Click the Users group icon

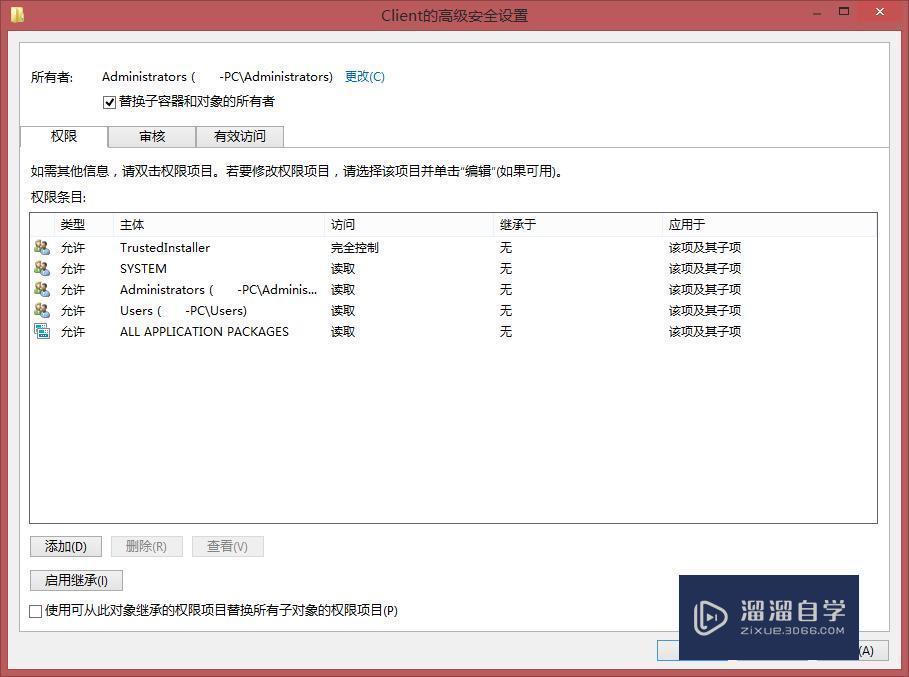coord(42,310)
